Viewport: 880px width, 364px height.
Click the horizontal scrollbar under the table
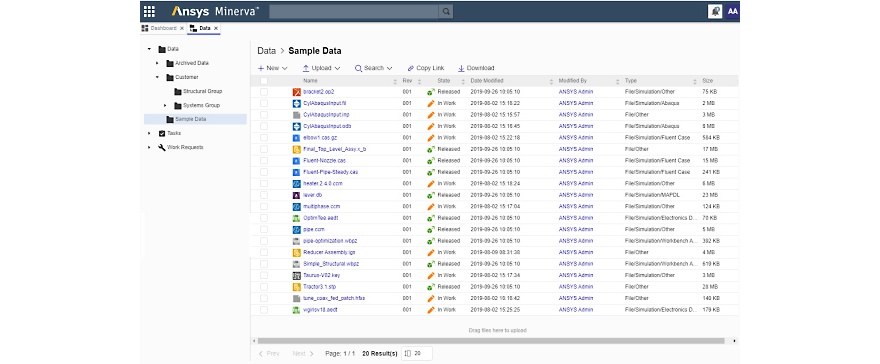pyautogui.click(x=491, y=340)
